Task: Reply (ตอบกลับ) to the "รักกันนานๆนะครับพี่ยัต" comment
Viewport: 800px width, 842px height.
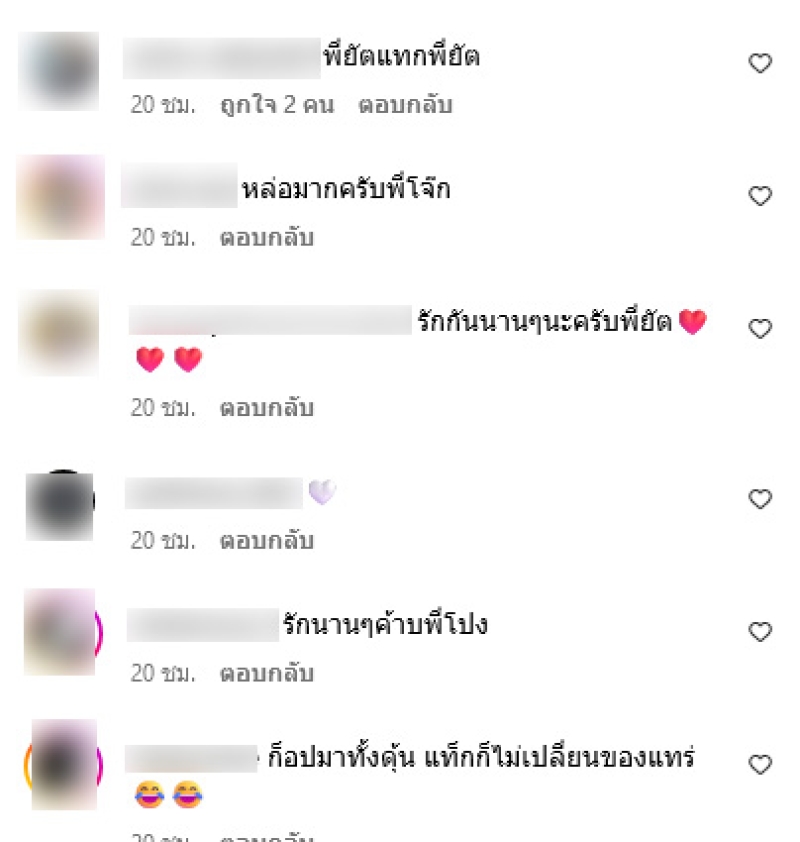Action: point(267,408)
